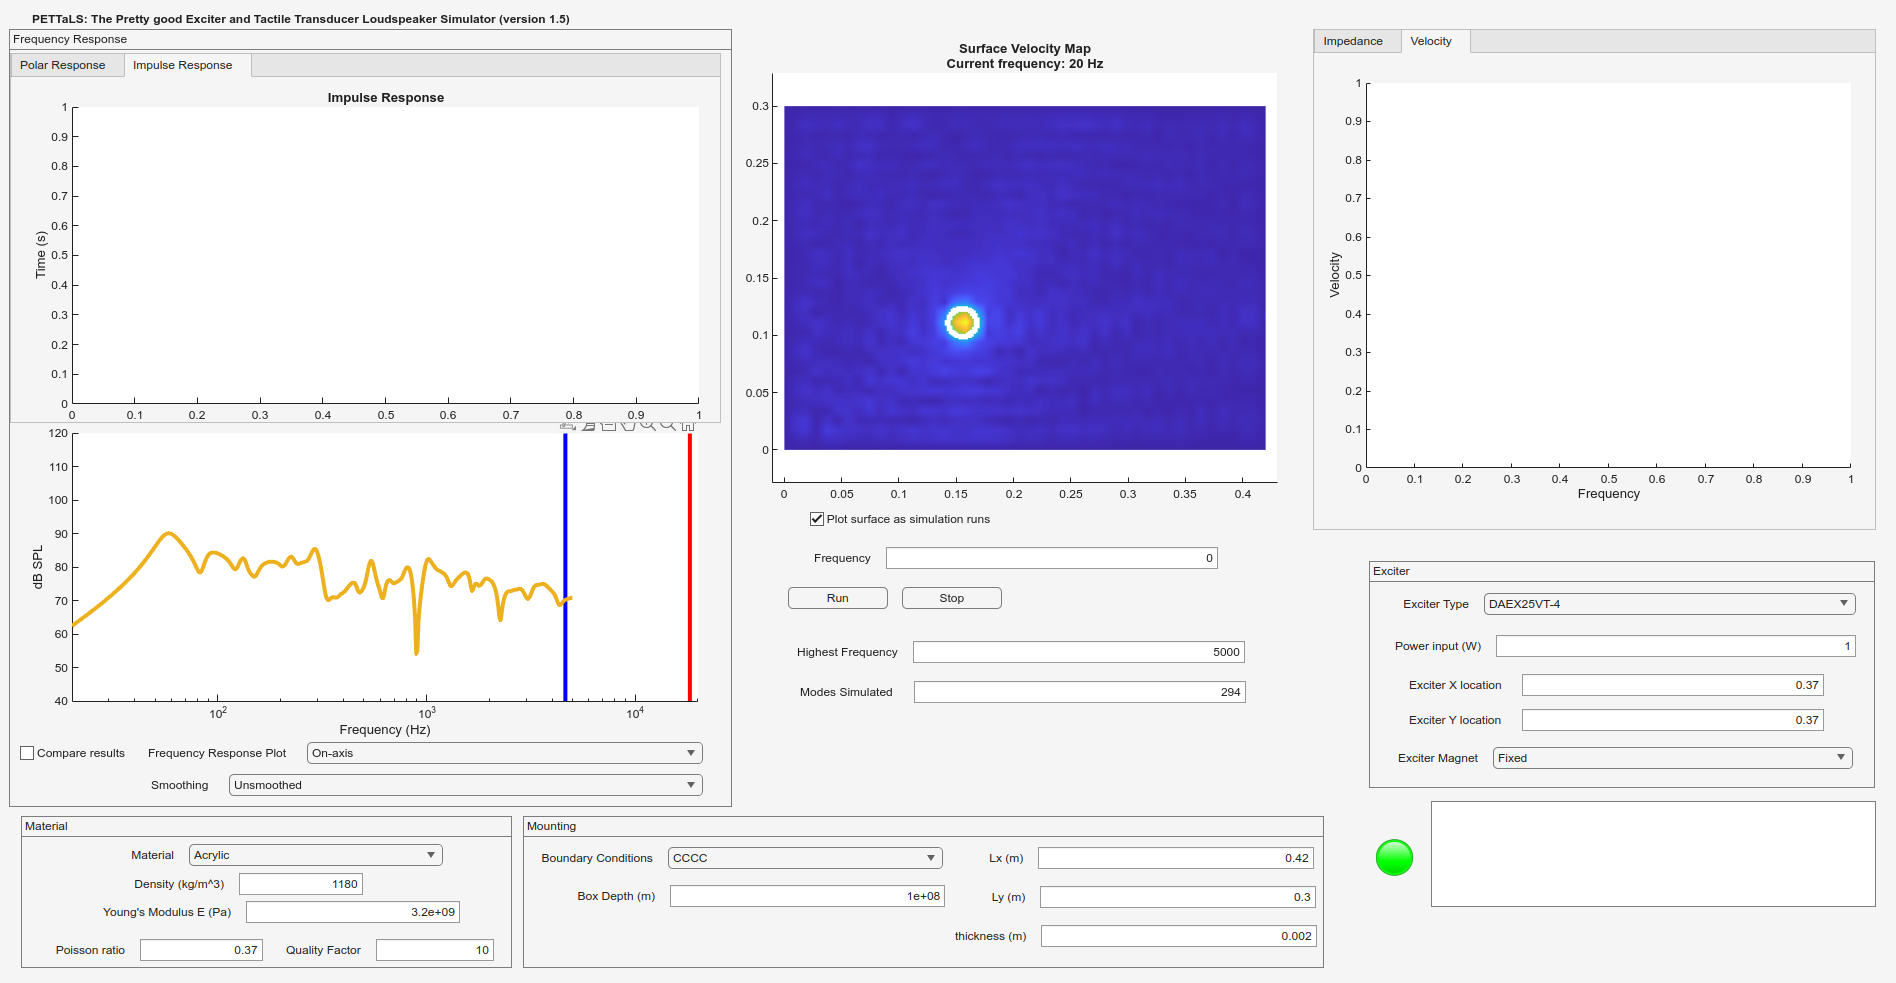Edit the Exciter Y location field
This screenshot has width=1896, height=983.
click(x=1672, y=720)
